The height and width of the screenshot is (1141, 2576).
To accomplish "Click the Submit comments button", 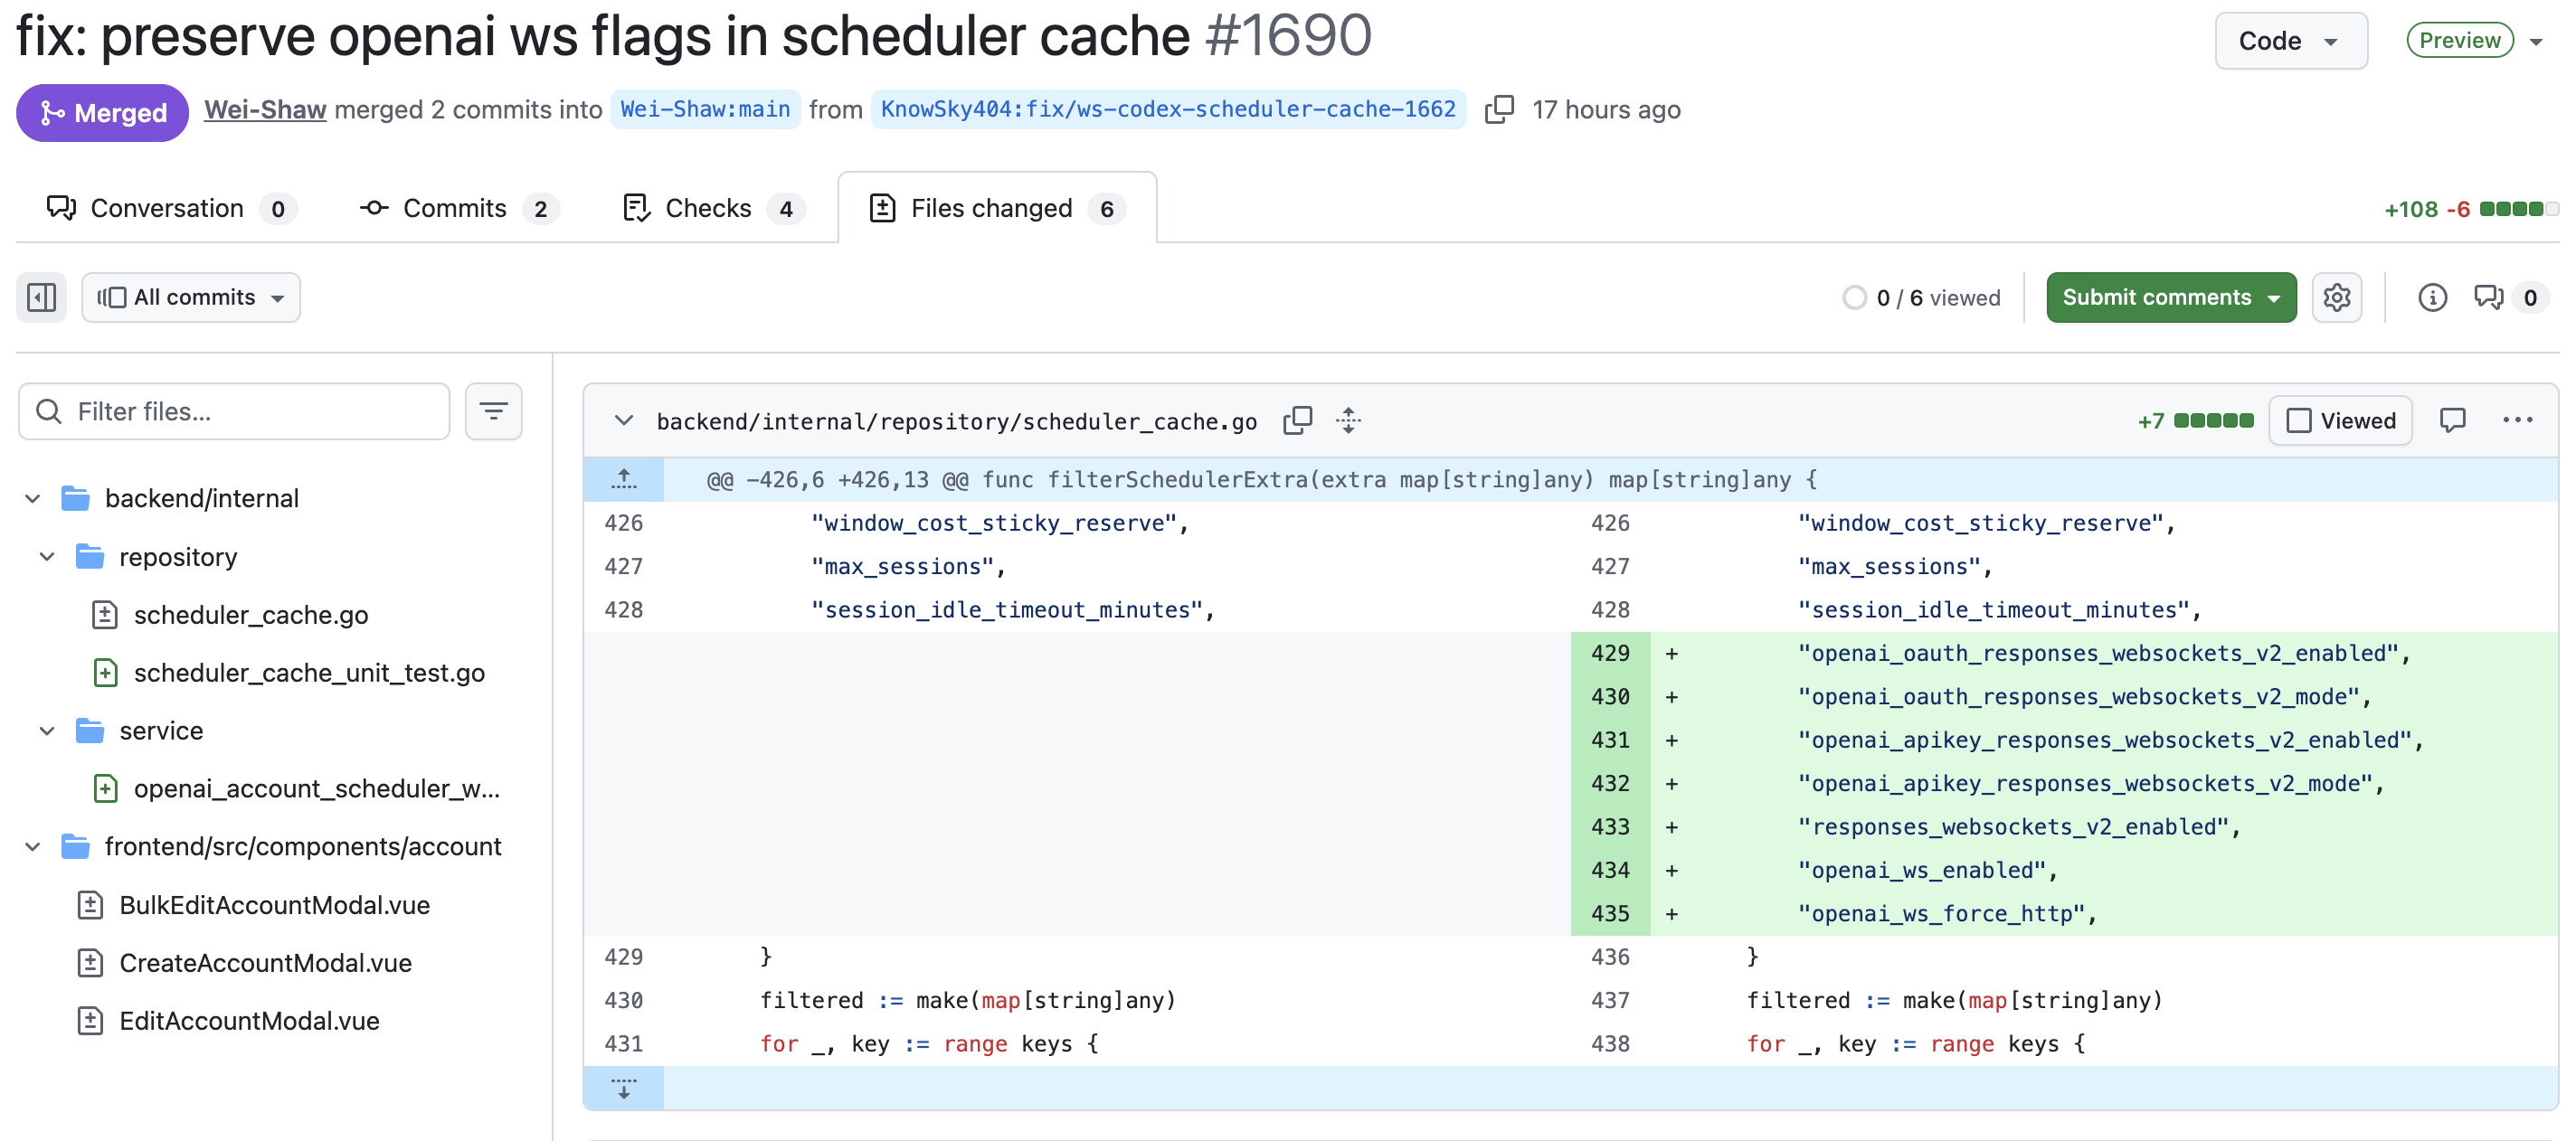I will (2171, 297).
